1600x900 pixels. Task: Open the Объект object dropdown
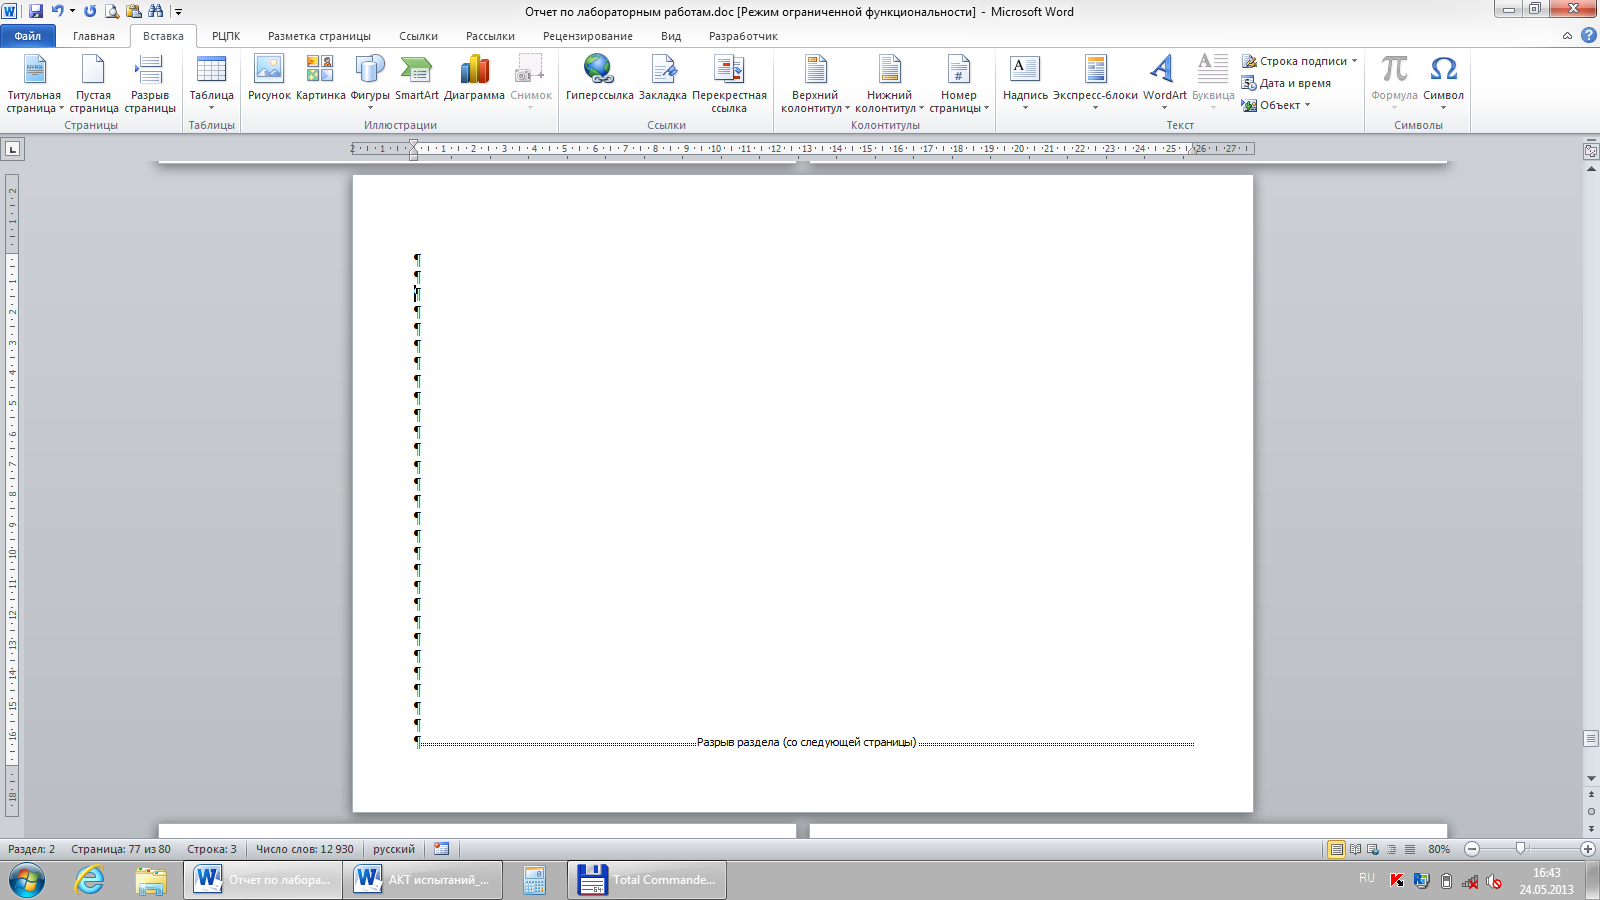click(1276, 105)
